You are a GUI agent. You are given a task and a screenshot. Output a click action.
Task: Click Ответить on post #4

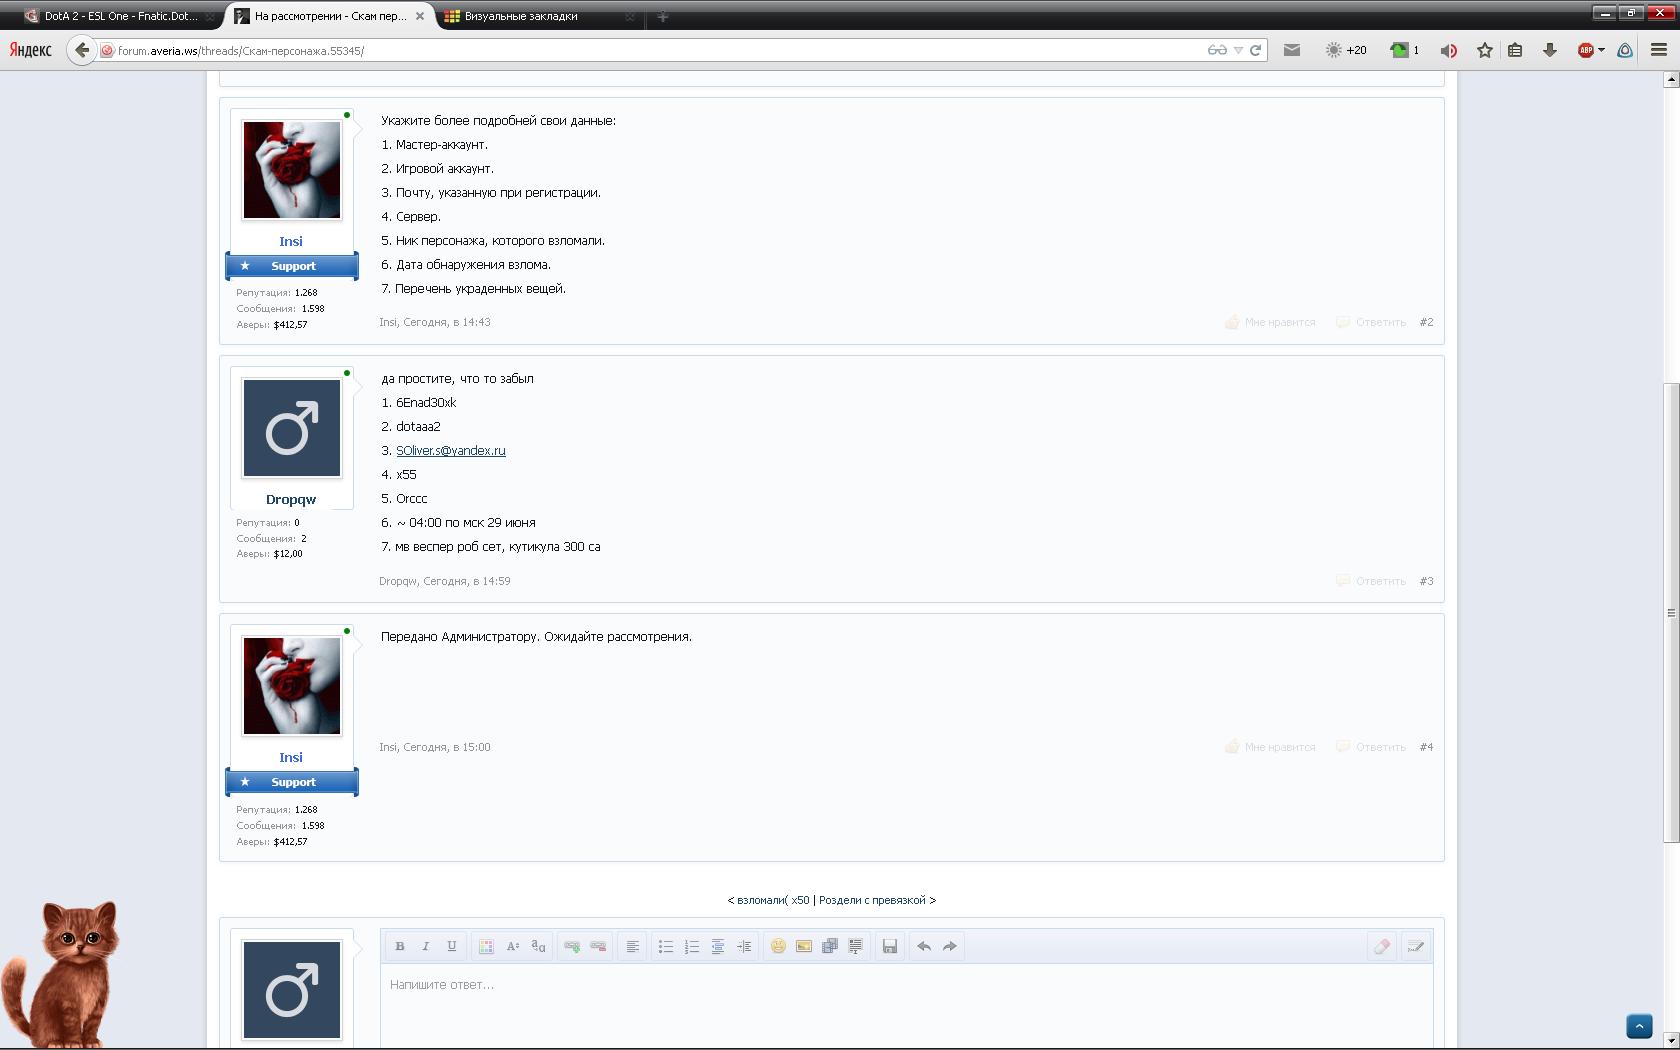pyautogui.click(x=1371, y=747)
